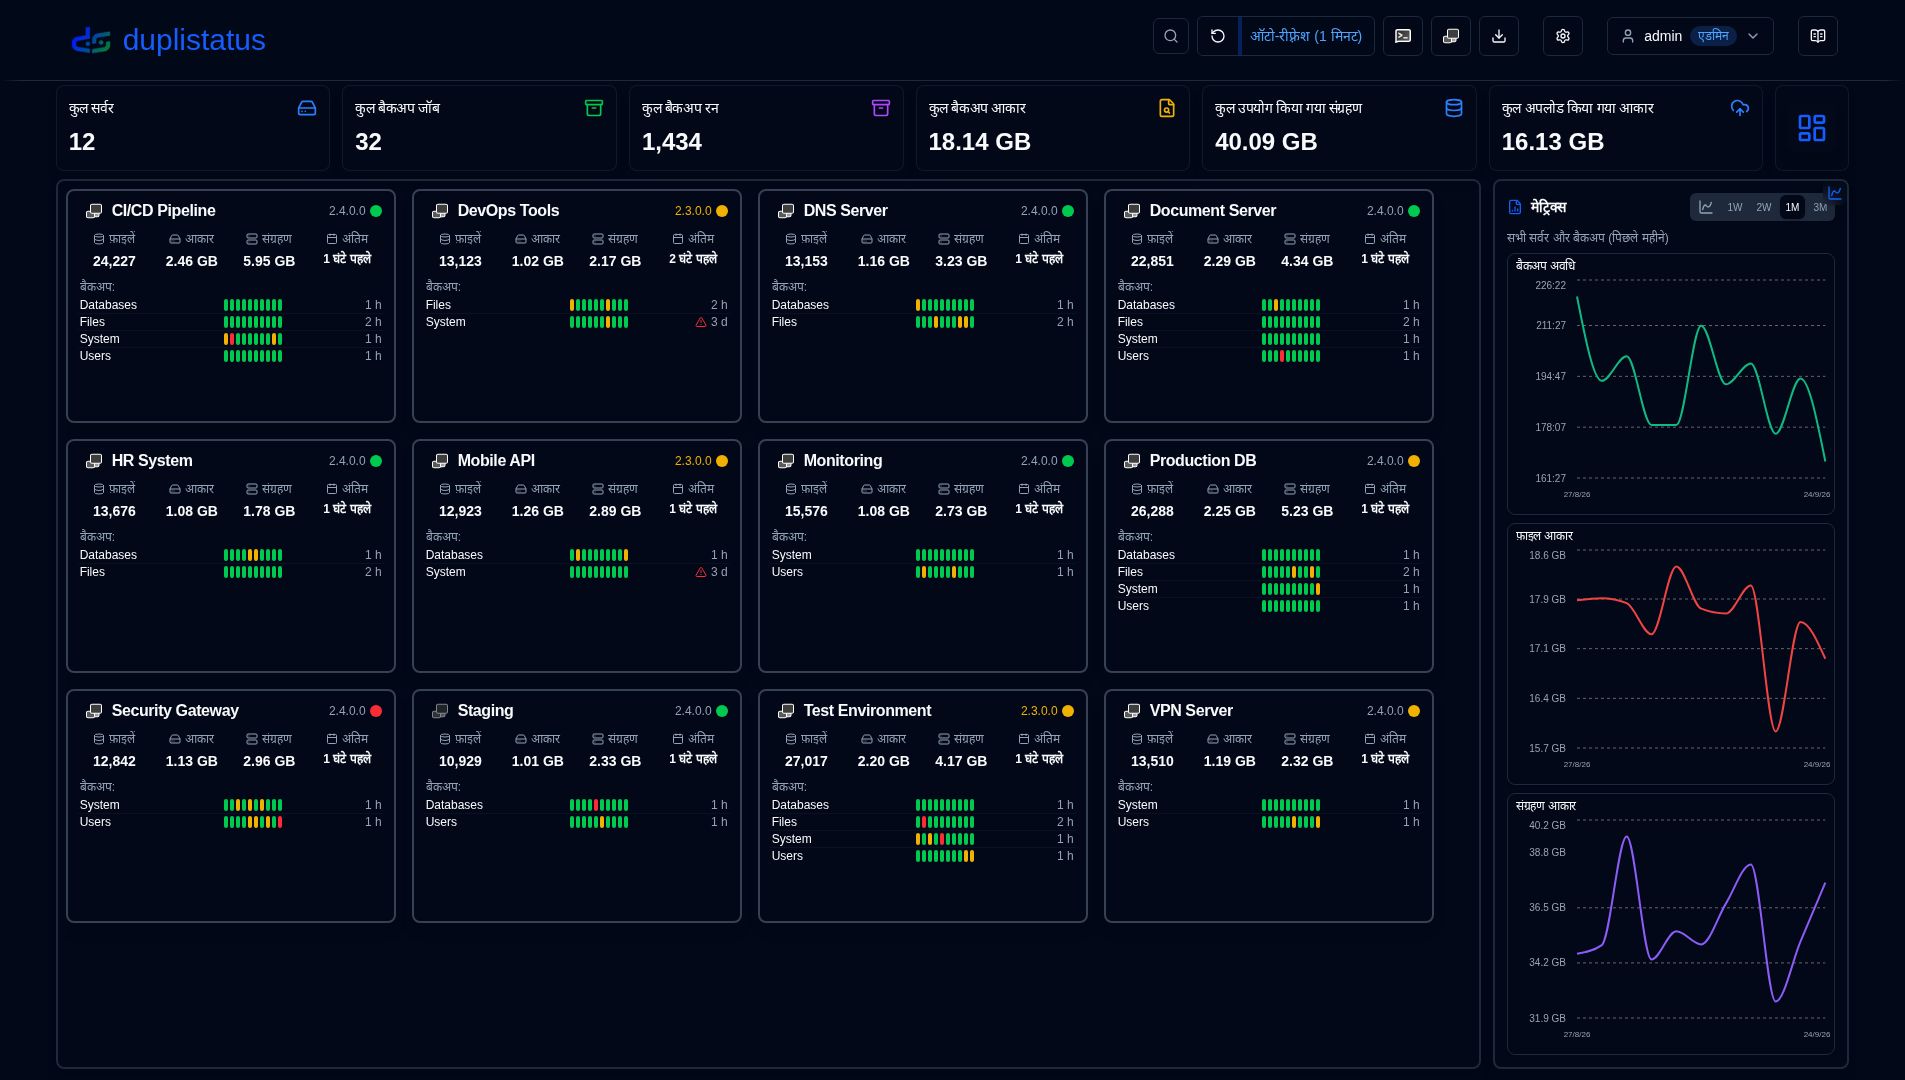Viewport: 1905px width, 1080px height.
Task: Click the Users row in Staging card
Action: (576, 822)
